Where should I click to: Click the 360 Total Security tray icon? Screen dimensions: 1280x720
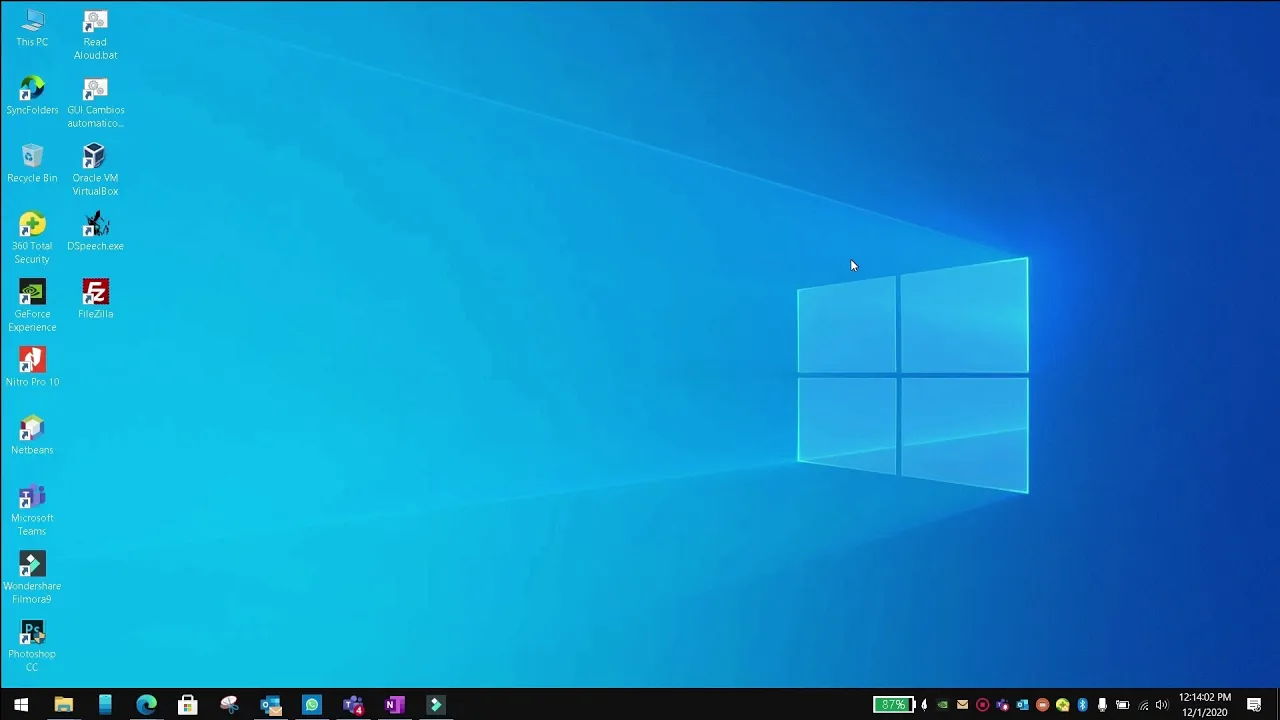point(1062,705)
